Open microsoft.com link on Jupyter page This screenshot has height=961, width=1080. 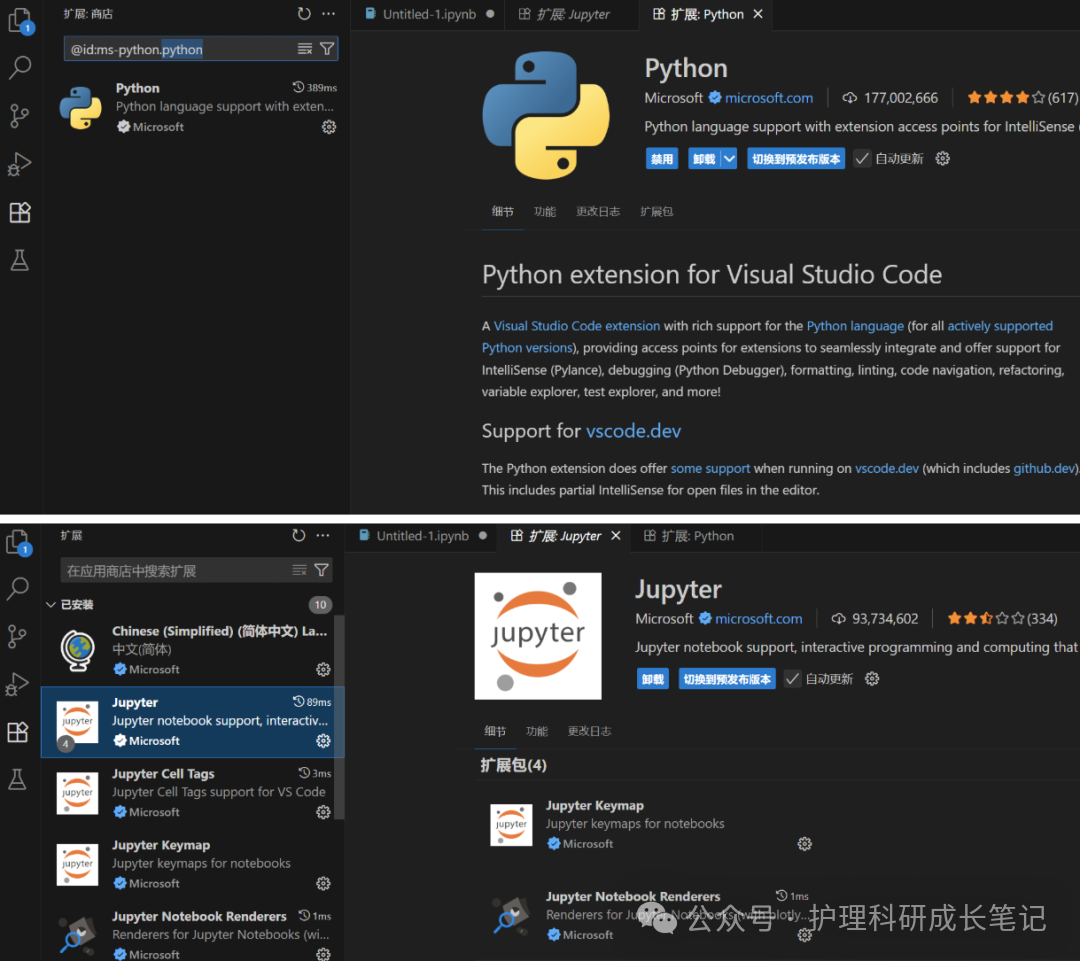coord(758,619)
